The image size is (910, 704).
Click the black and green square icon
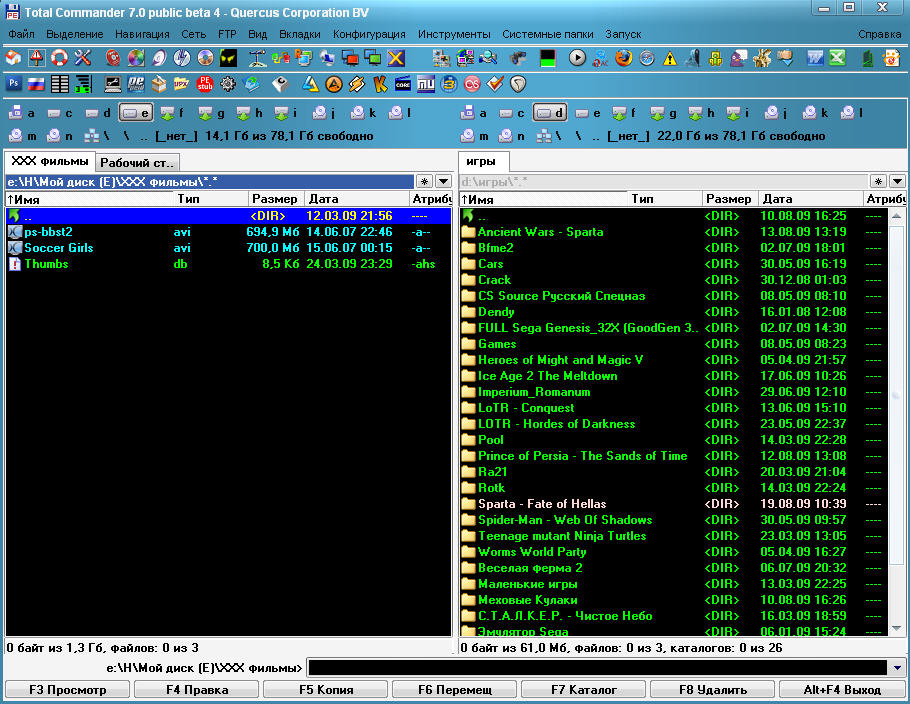(x=547, y=57)
